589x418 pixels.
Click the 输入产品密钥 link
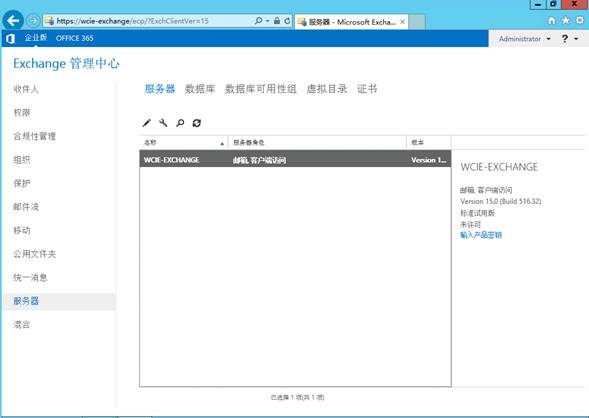point(481,235)
